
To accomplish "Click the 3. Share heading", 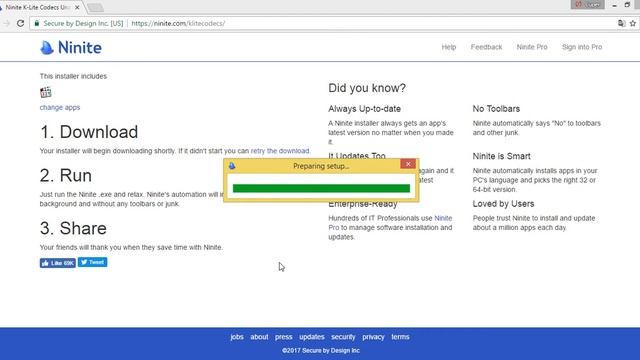I will [73, 228].
